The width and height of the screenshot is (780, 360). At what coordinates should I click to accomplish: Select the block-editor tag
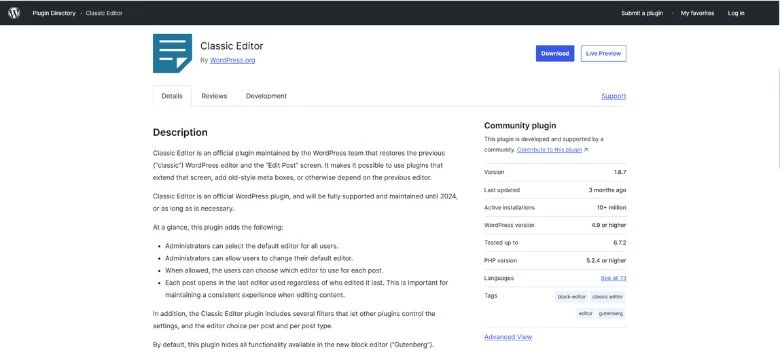[x=572, y=297]
